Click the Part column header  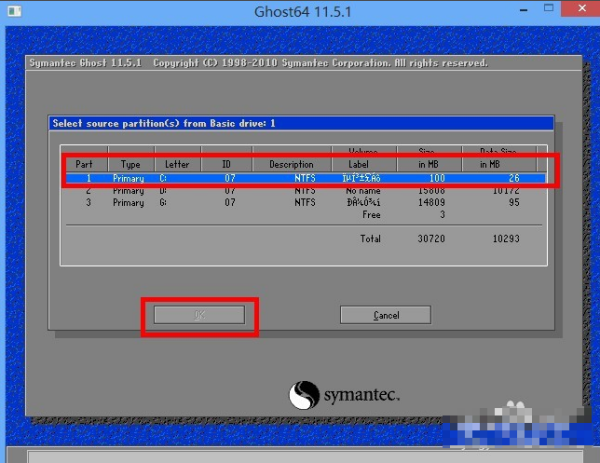click(x=84, y=164)
